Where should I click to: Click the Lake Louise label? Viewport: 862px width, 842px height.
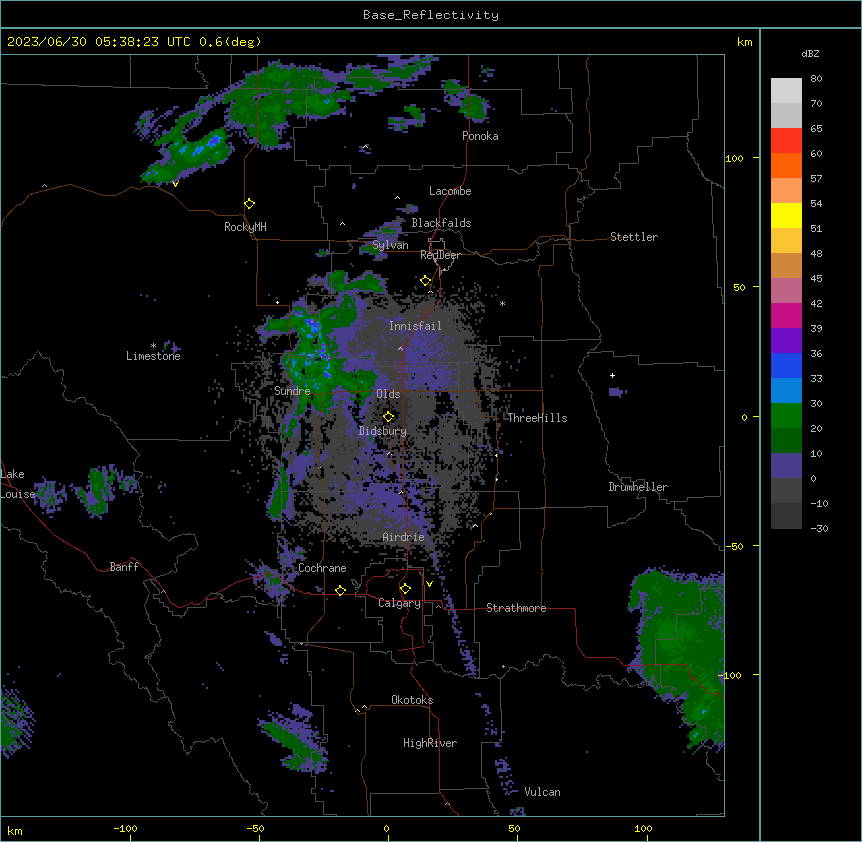coord(16,484)
